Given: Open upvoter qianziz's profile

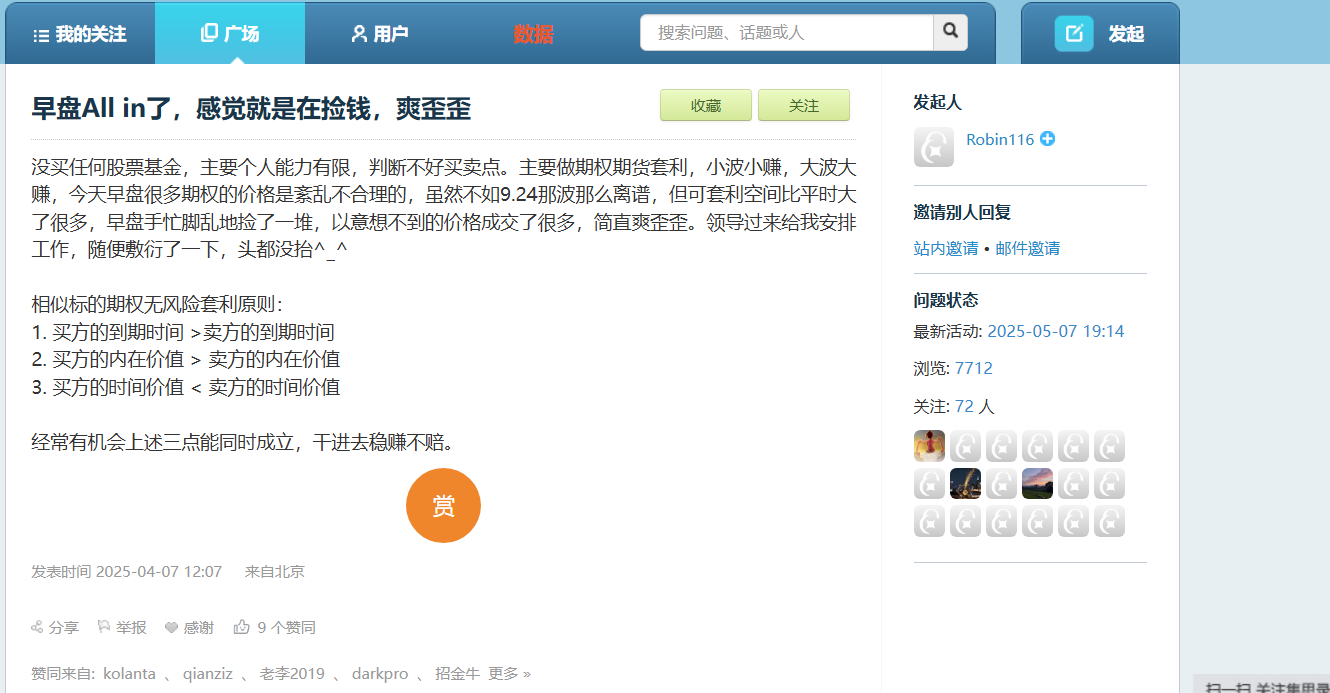Looking at the screenshot, I should [207, 673].
